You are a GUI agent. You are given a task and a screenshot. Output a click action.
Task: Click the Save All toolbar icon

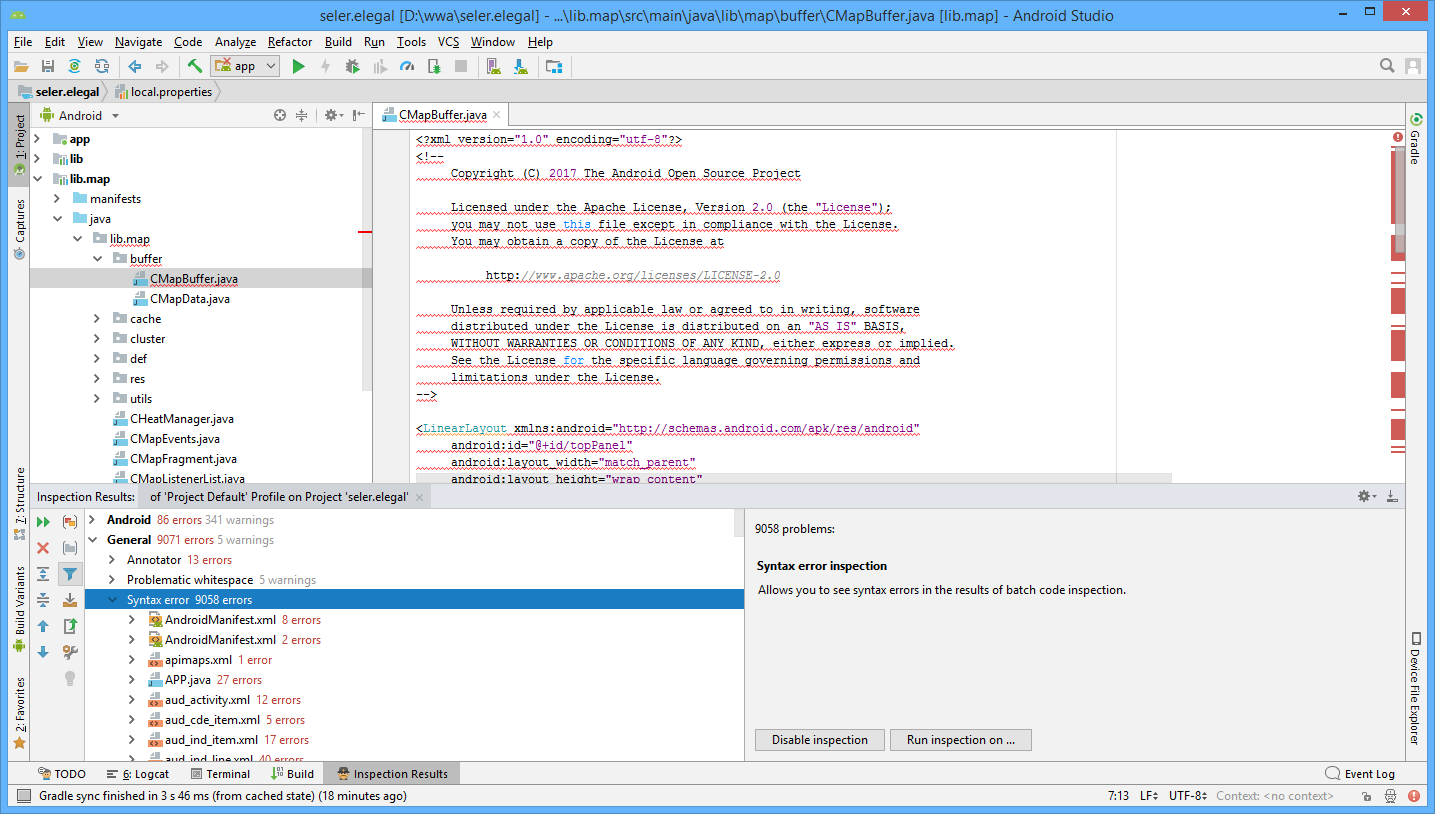point(48,66)
